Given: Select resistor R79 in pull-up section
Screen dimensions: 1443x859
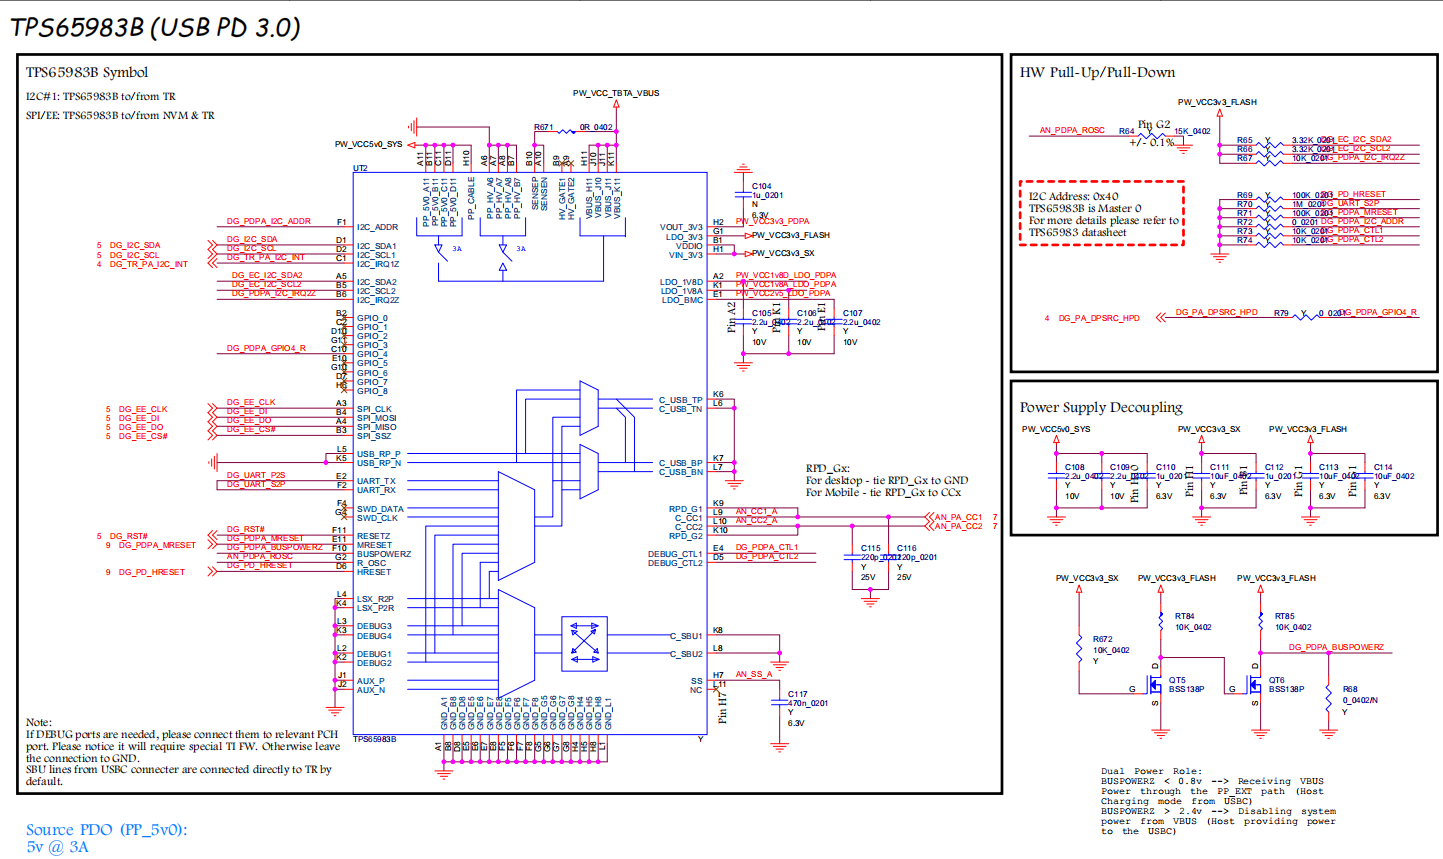Looking at the screenshot, I should [x=1305, y=315].
